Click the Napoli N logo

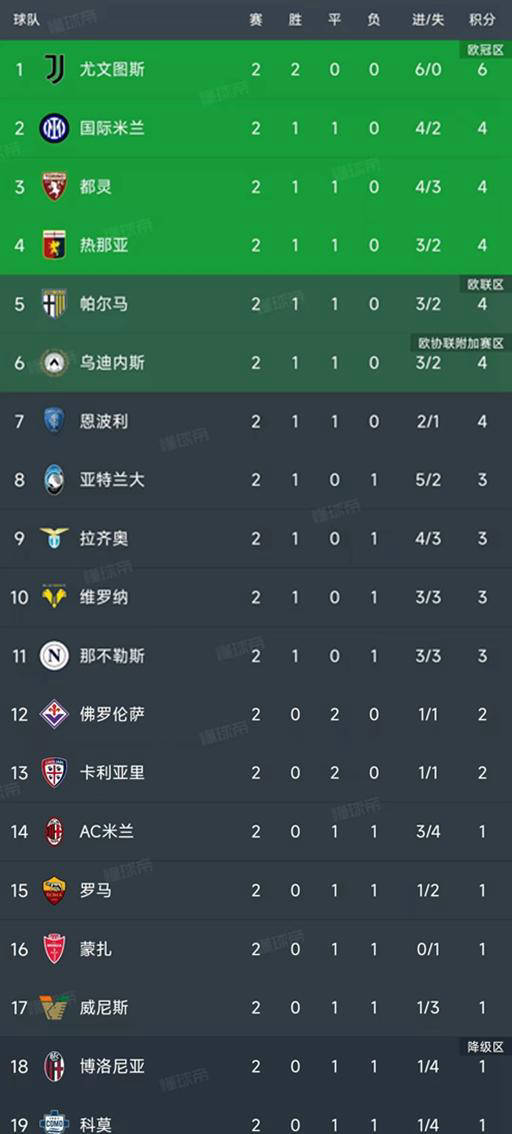click(x=55, y=655)
